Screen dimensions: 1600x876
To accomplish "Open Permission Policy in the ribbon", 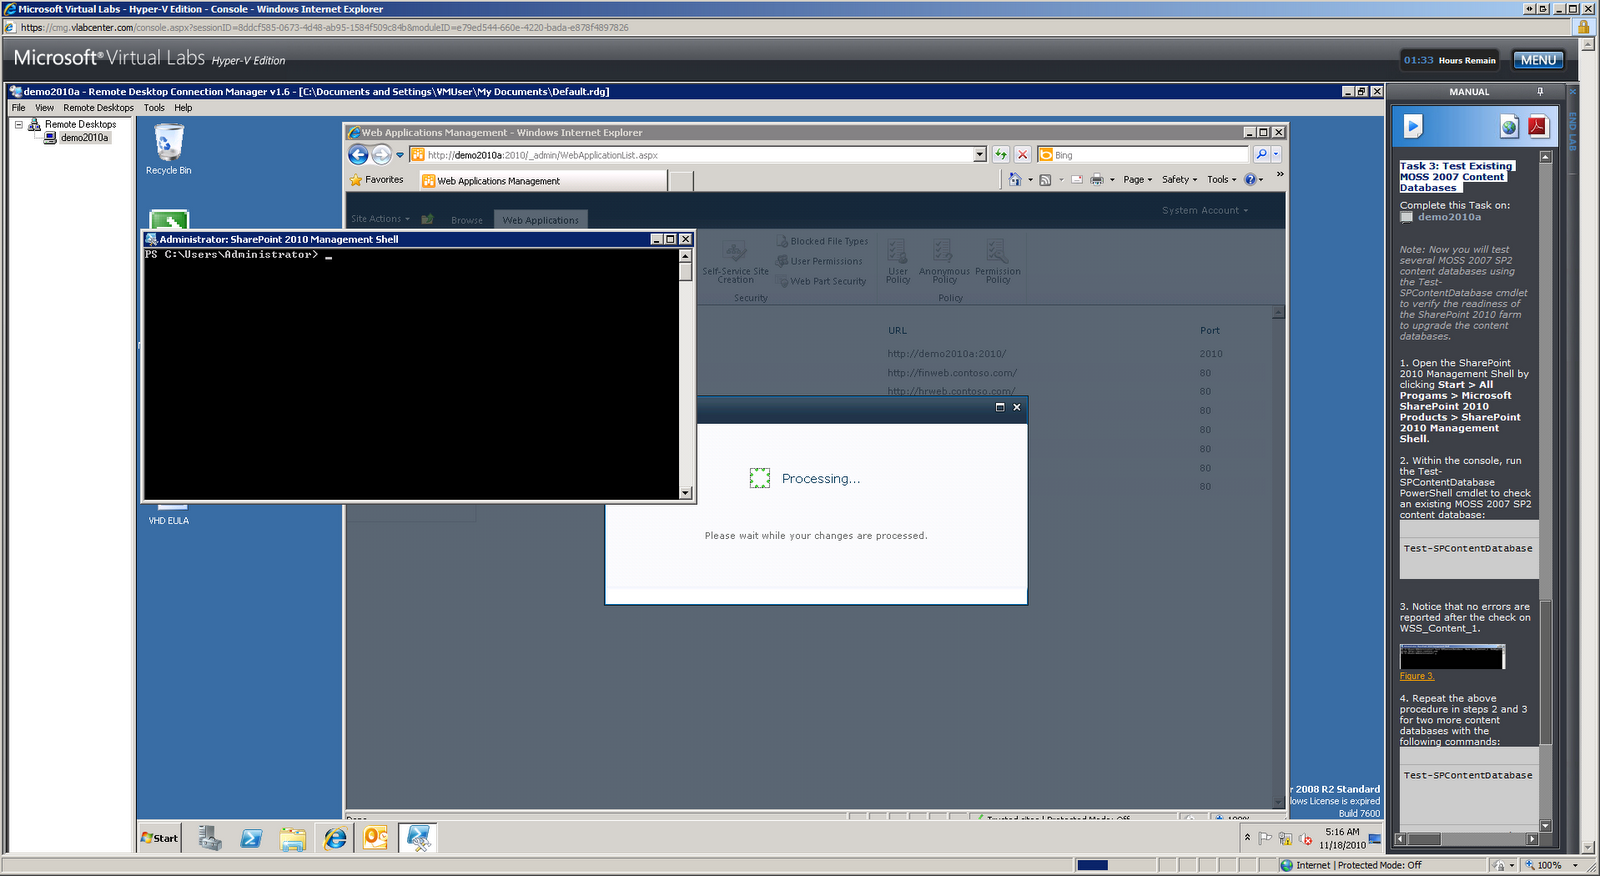I will click(x=998, y=262).
